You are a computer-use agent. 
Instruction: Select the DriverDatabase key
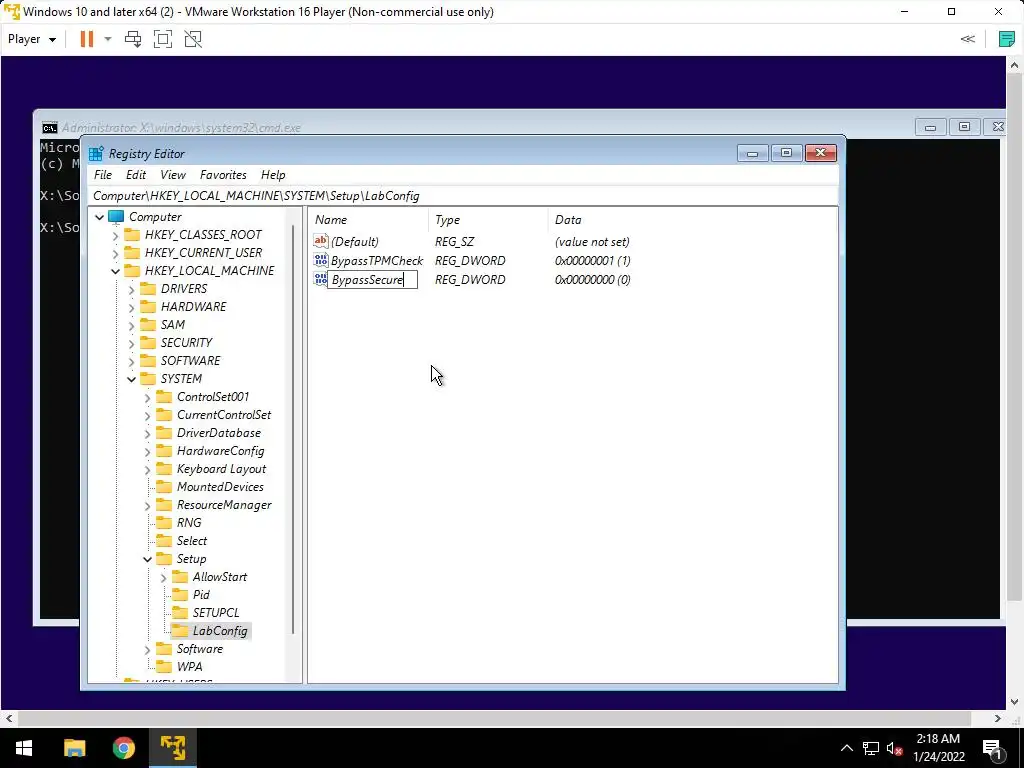[218, 433]
